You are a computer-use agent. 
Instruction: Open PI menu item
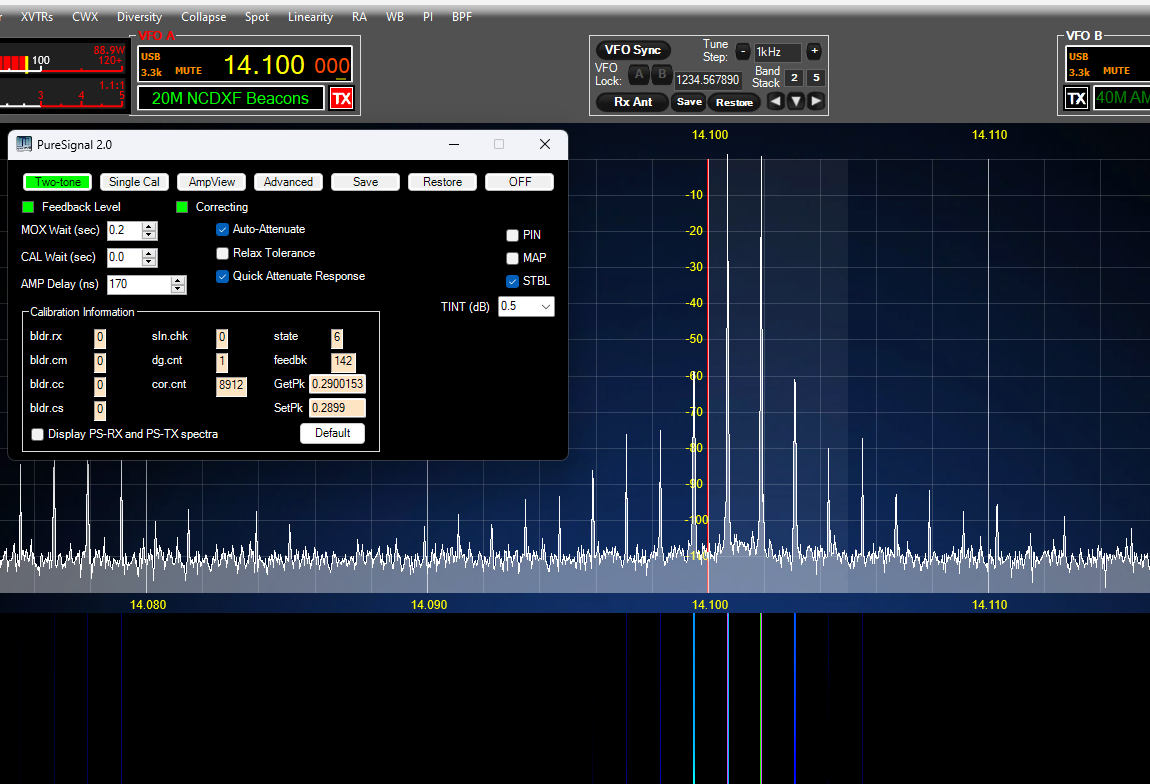pos(428,17)
